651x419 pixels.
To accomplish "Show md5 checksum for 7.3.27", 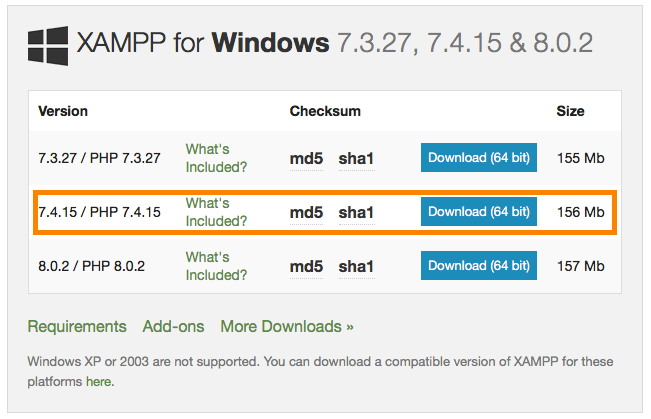I will click(x=306, y=158).
